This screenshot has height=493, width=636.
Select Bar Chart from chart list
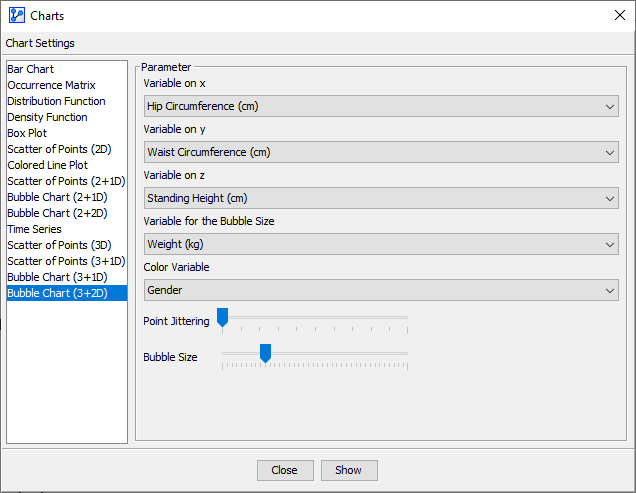pyautogui.click(x=31, y=69)
